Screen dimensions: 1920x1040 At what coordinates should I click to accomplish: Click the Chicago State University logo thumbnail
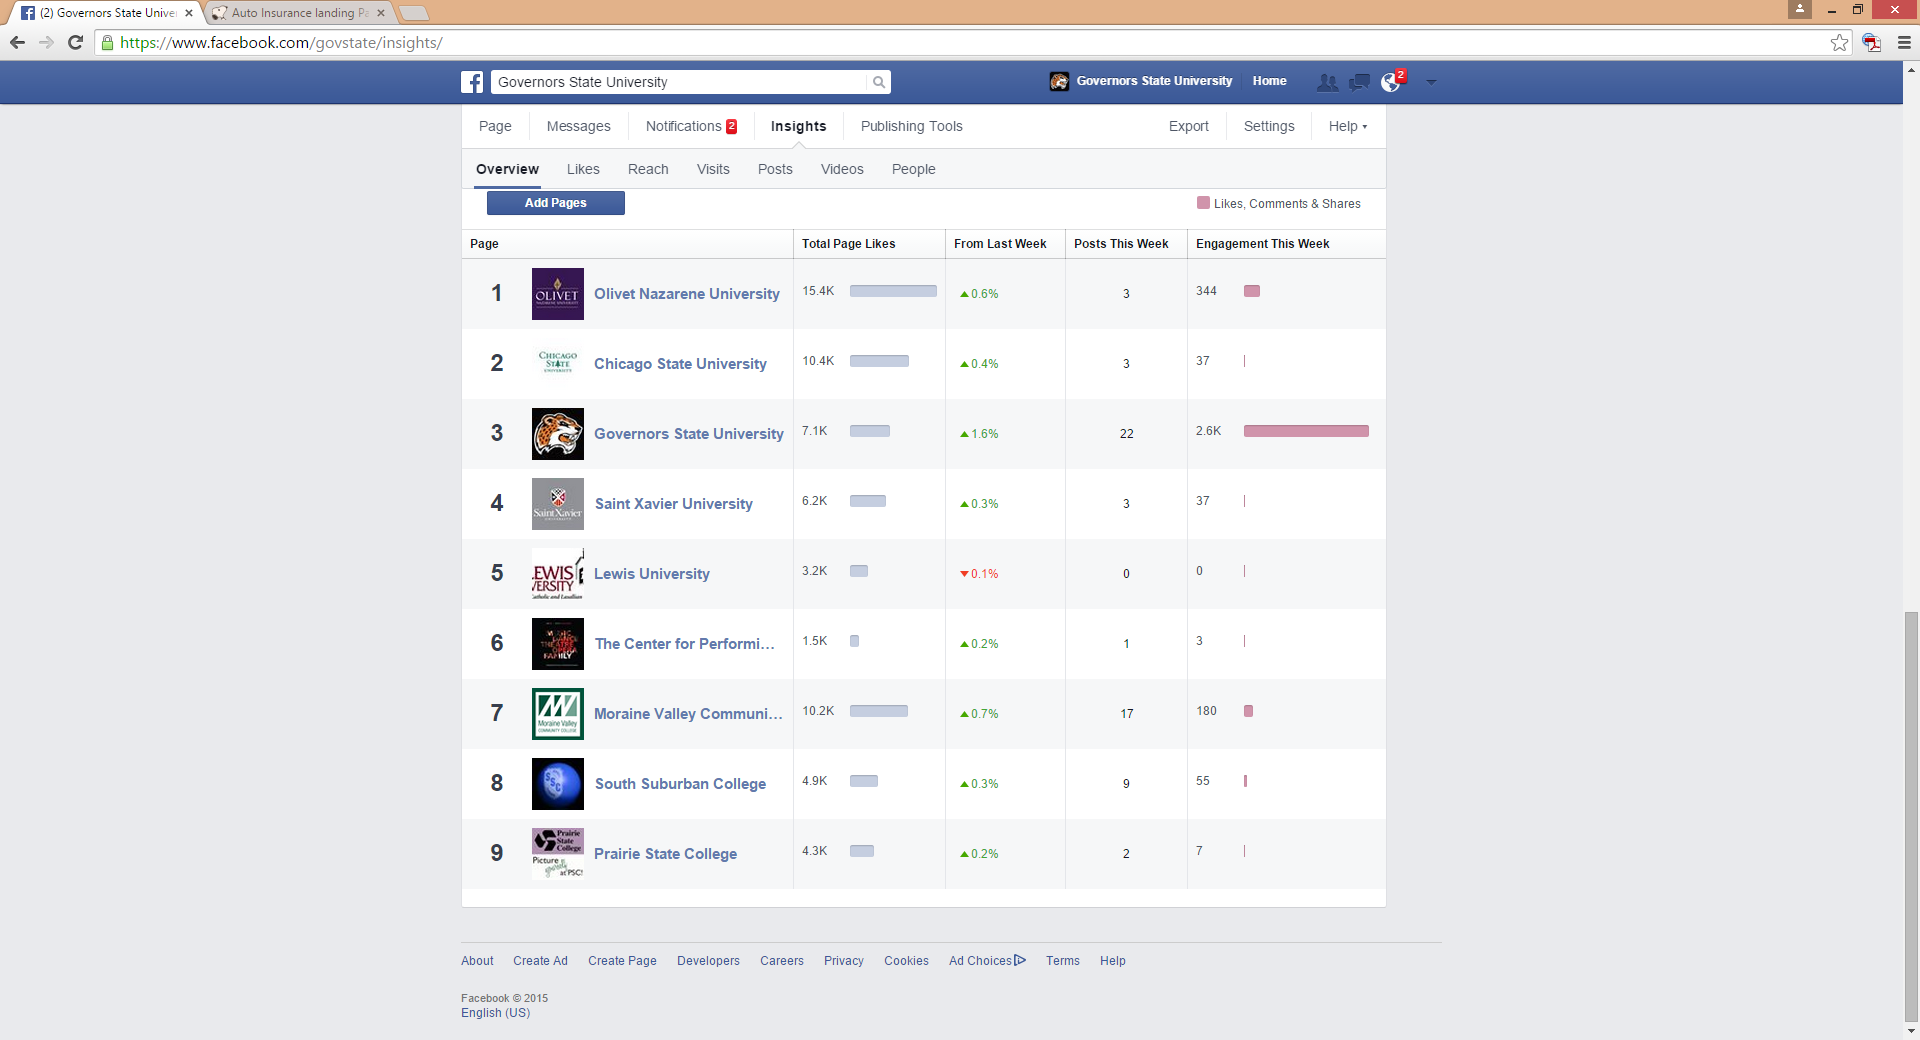pyautogui.click(x=558, y=364)
